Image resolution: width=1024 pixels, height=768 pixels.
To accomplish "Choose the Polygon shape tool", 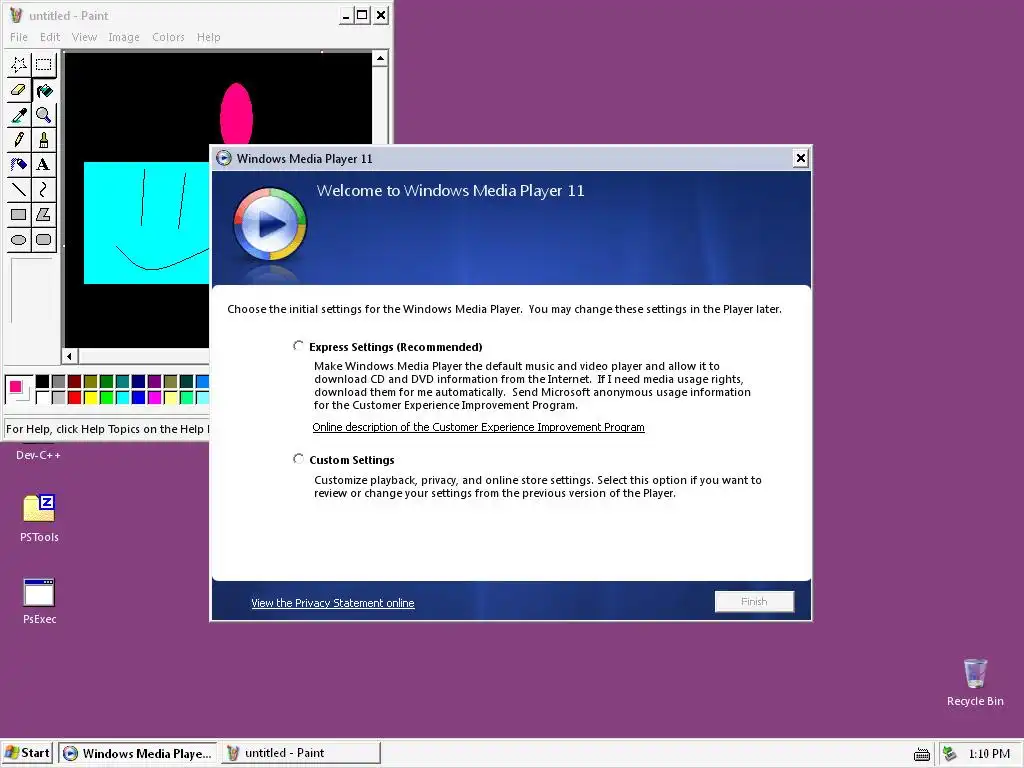I will tap(44, 214).
